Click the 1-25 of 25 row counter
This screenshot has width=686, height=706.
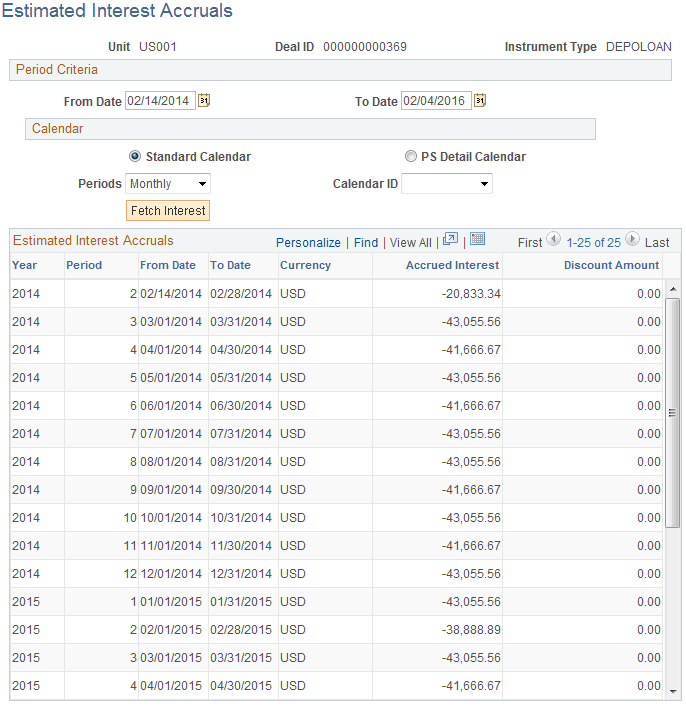(x=593, y=243)
